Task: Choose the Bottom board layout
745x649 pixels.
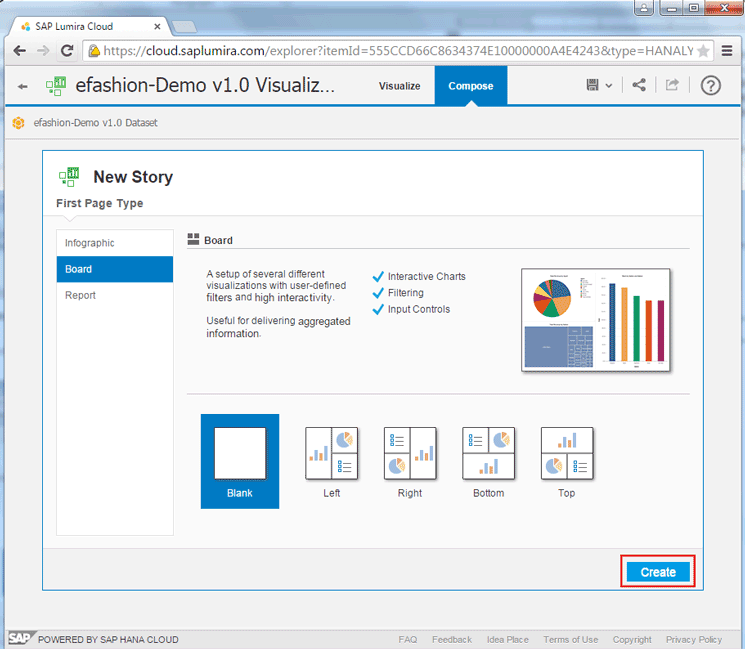Action: coord(488,461)
